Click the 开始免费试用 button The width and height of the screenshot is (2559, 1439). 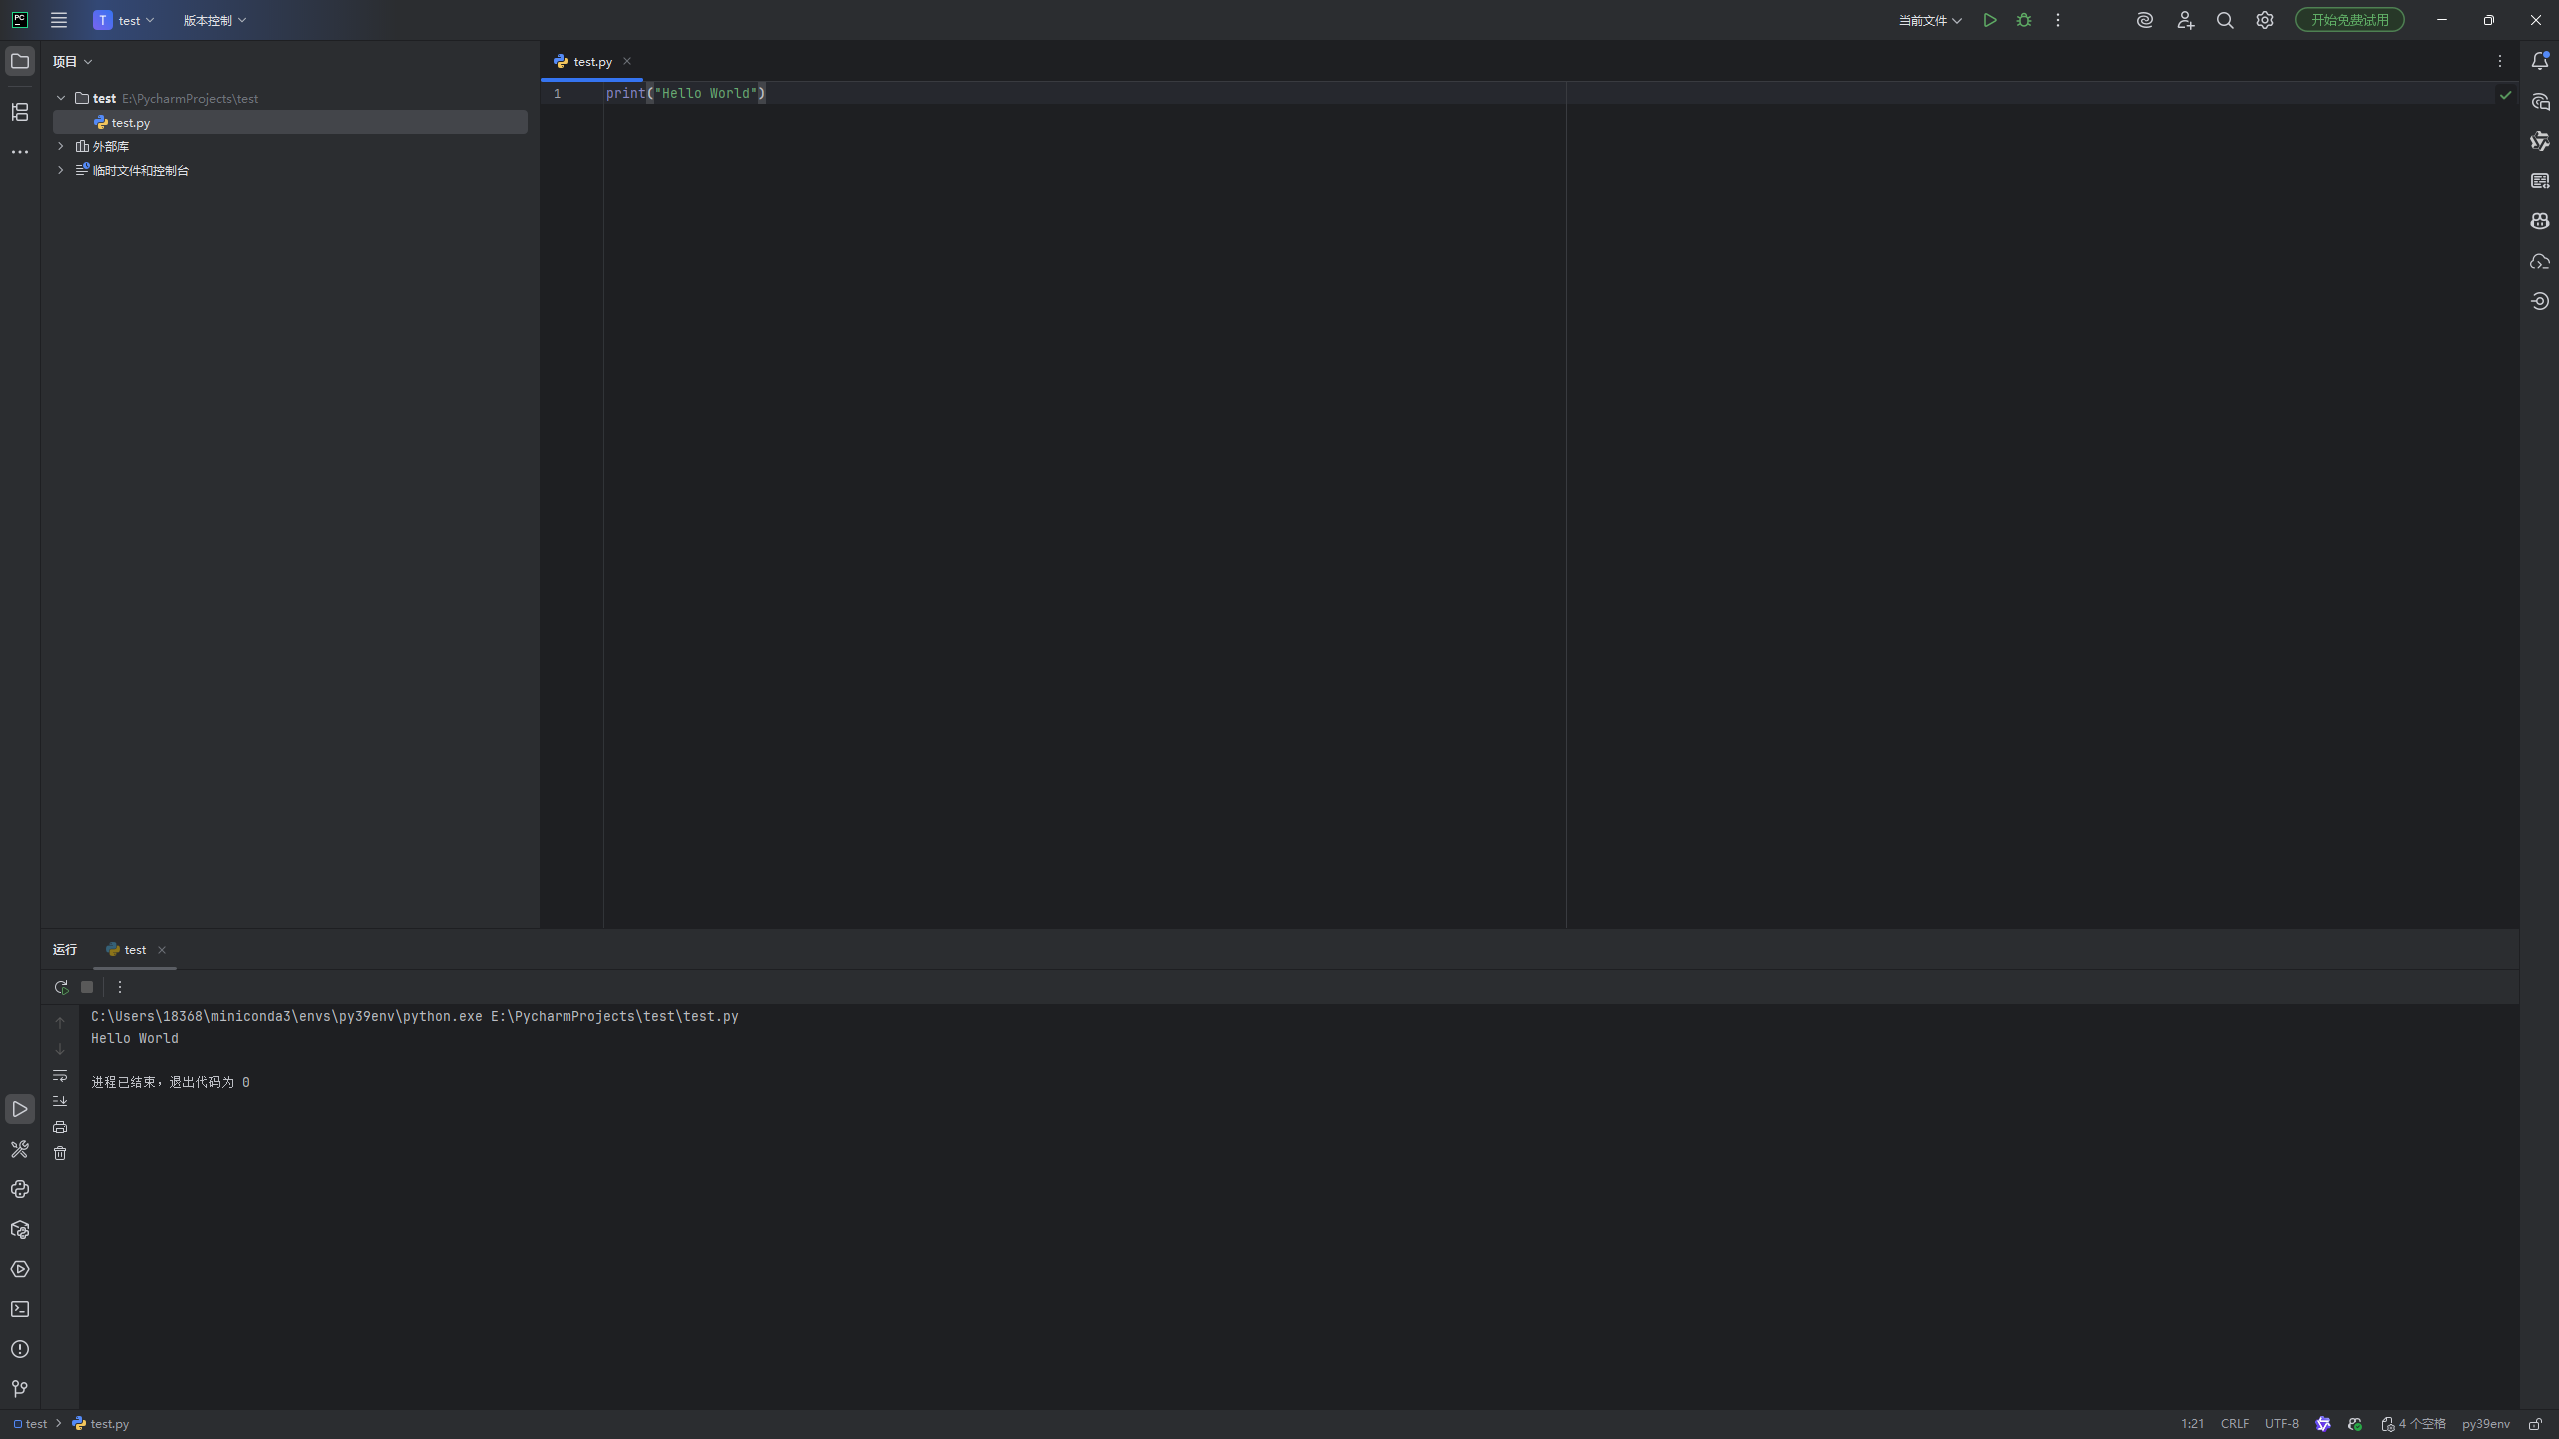pyautogui.click(x=2349, y=20)
